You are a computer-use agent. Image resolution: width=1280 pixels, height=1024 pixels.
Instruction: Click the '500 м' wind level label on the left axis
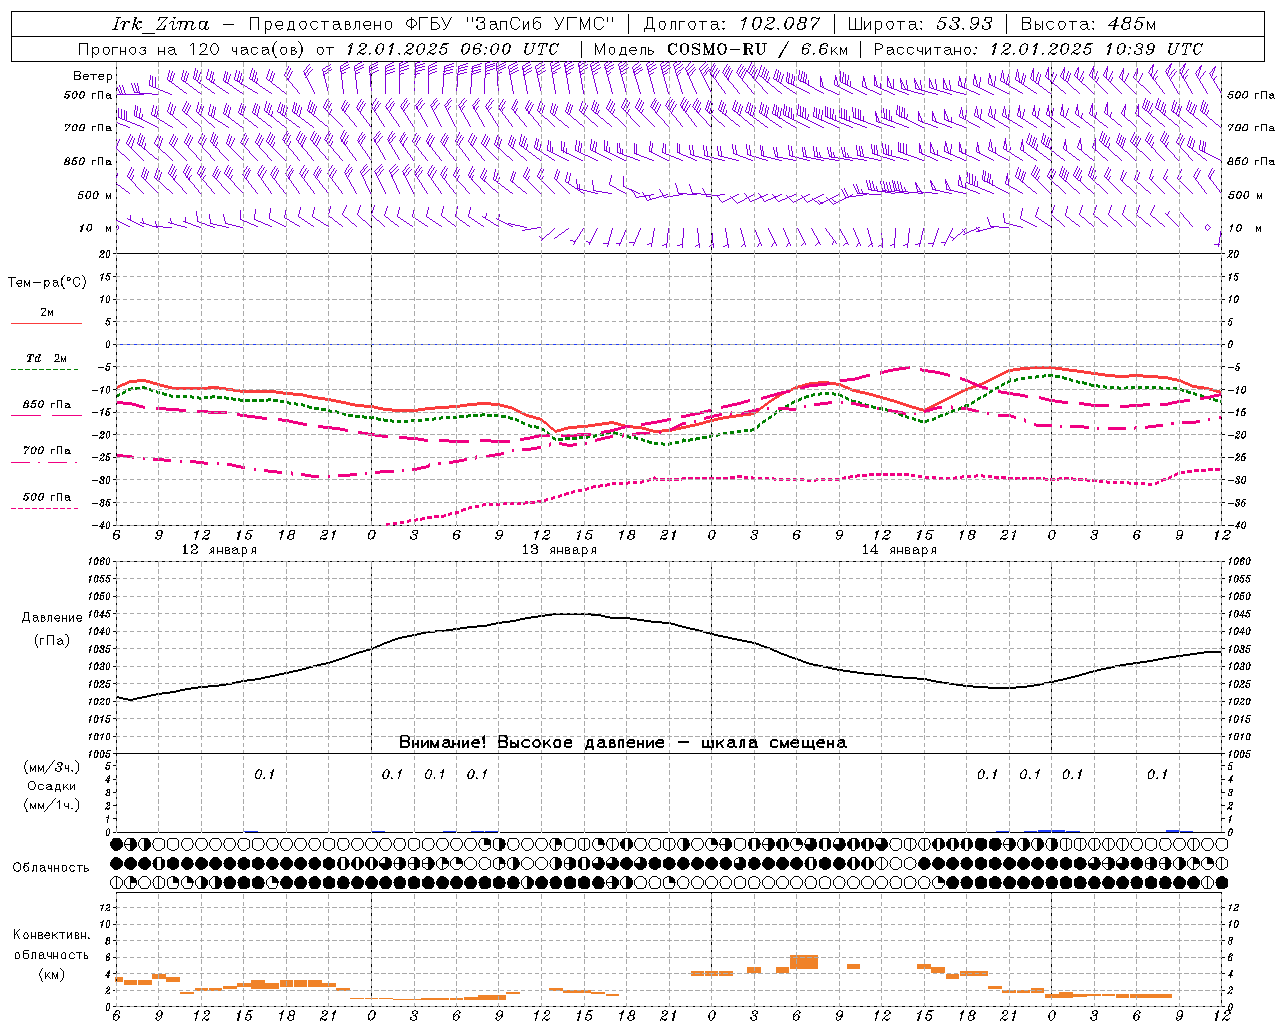[x=95, y=195]
